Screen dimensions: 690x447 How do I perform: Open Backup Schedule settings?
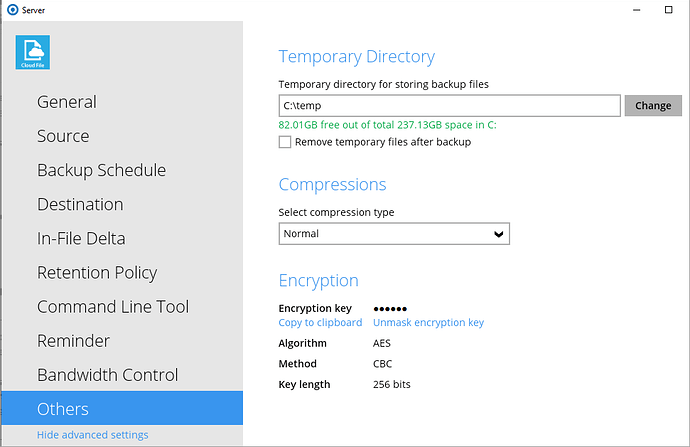pos(101,170)
